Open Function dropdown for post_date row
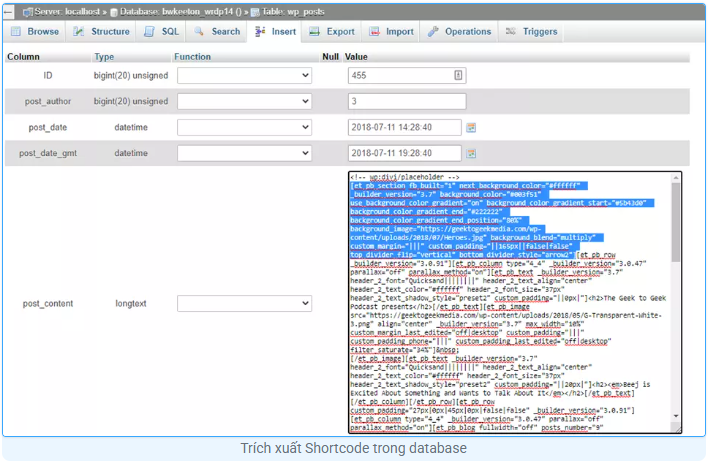This screenshot has height=463, width=708. click(244, 127)
